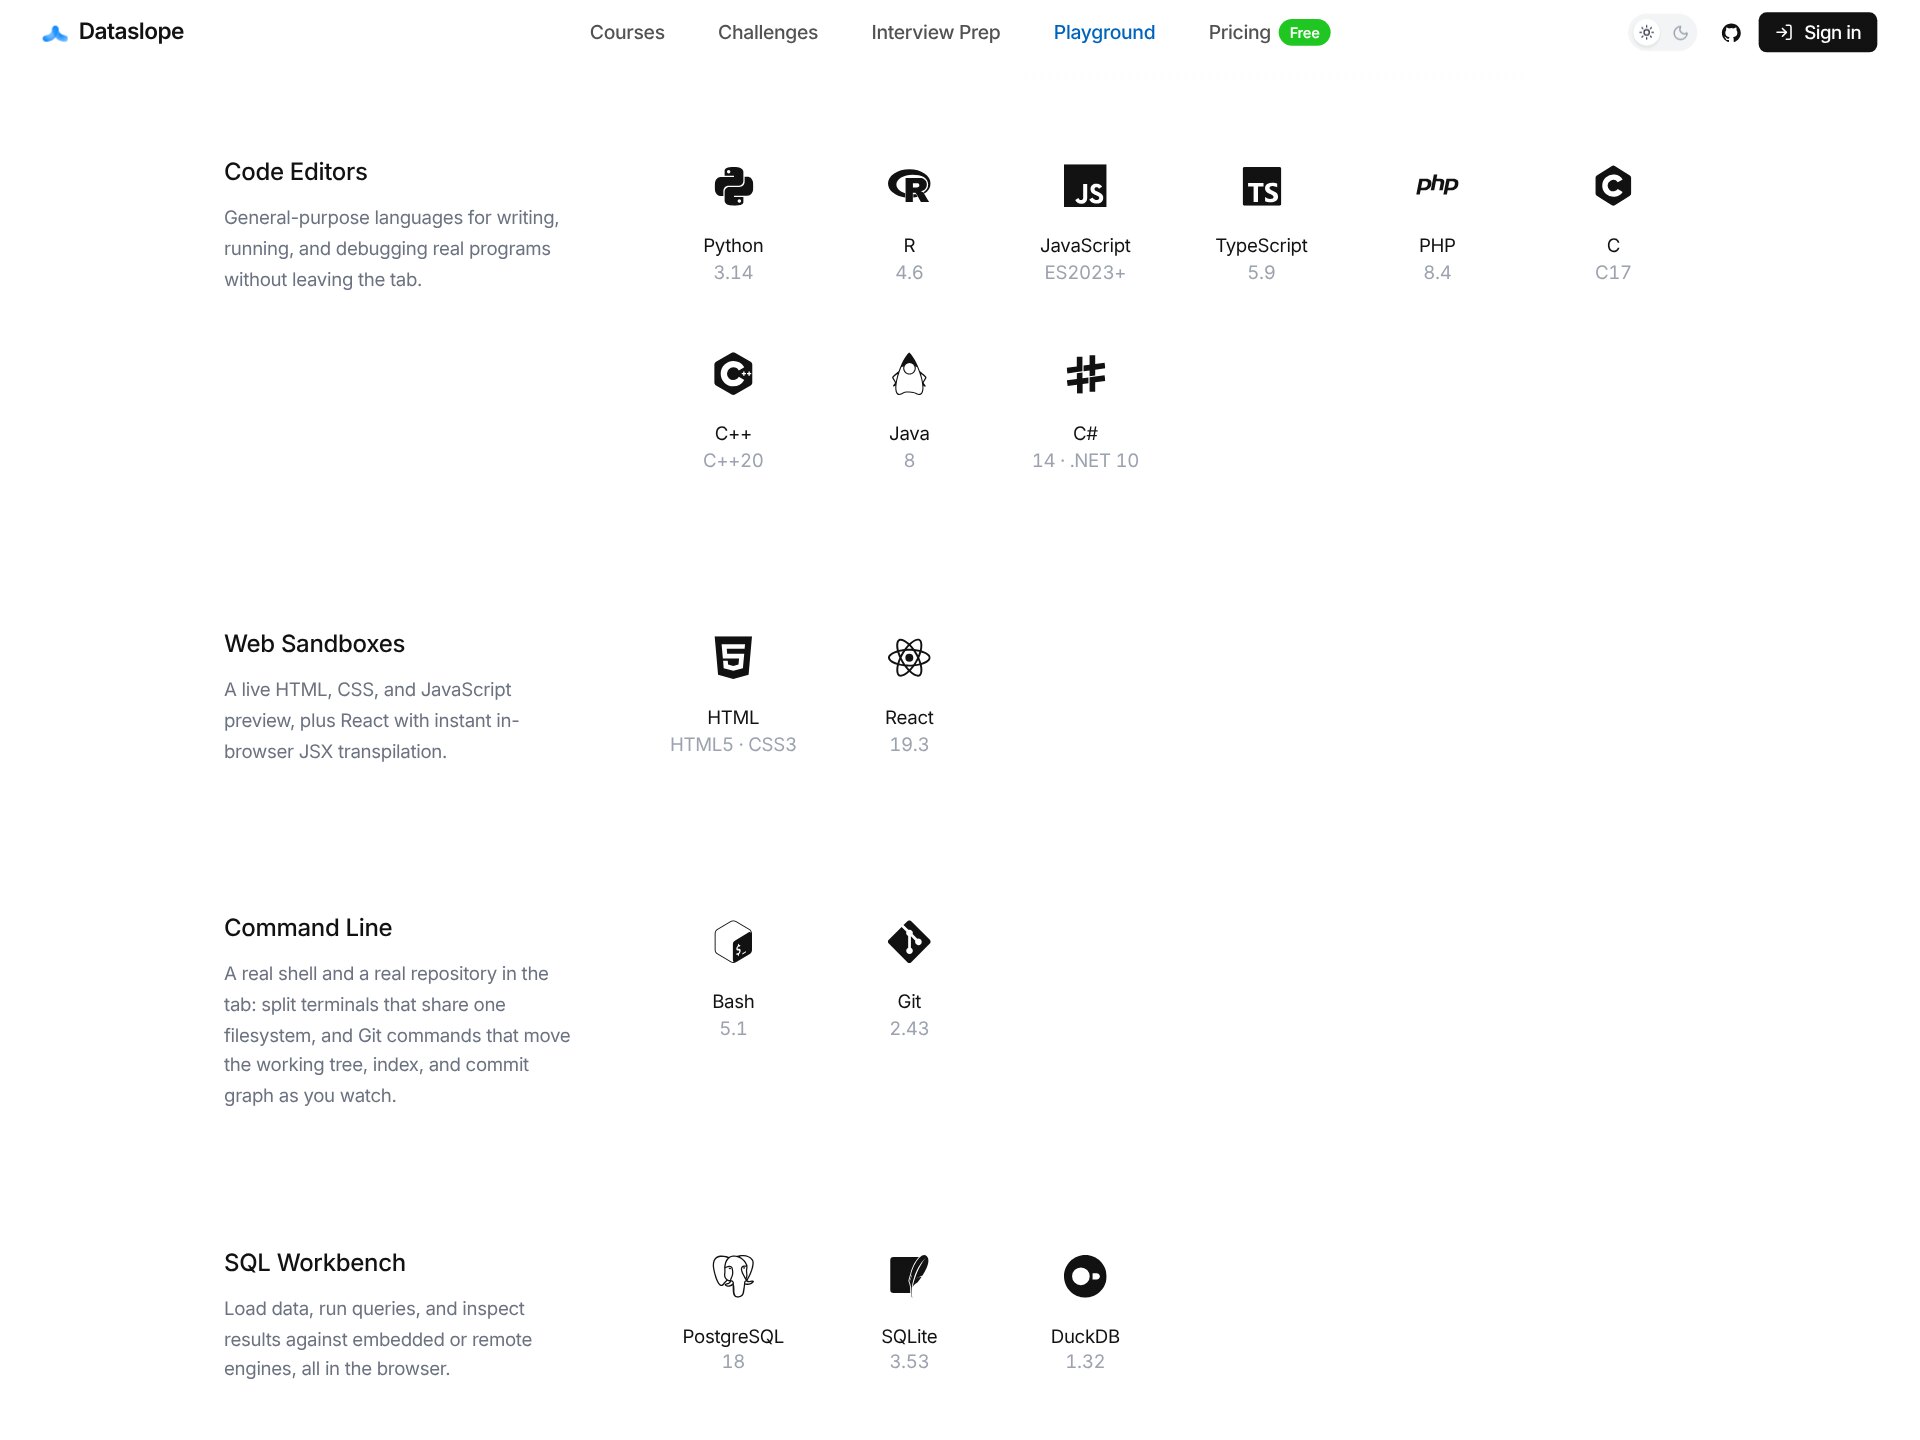The height and width of the screenshot is (1440, 1920).
Task: Select the PostgreSQL elephant icon
Action: (x=733, y=1276)
